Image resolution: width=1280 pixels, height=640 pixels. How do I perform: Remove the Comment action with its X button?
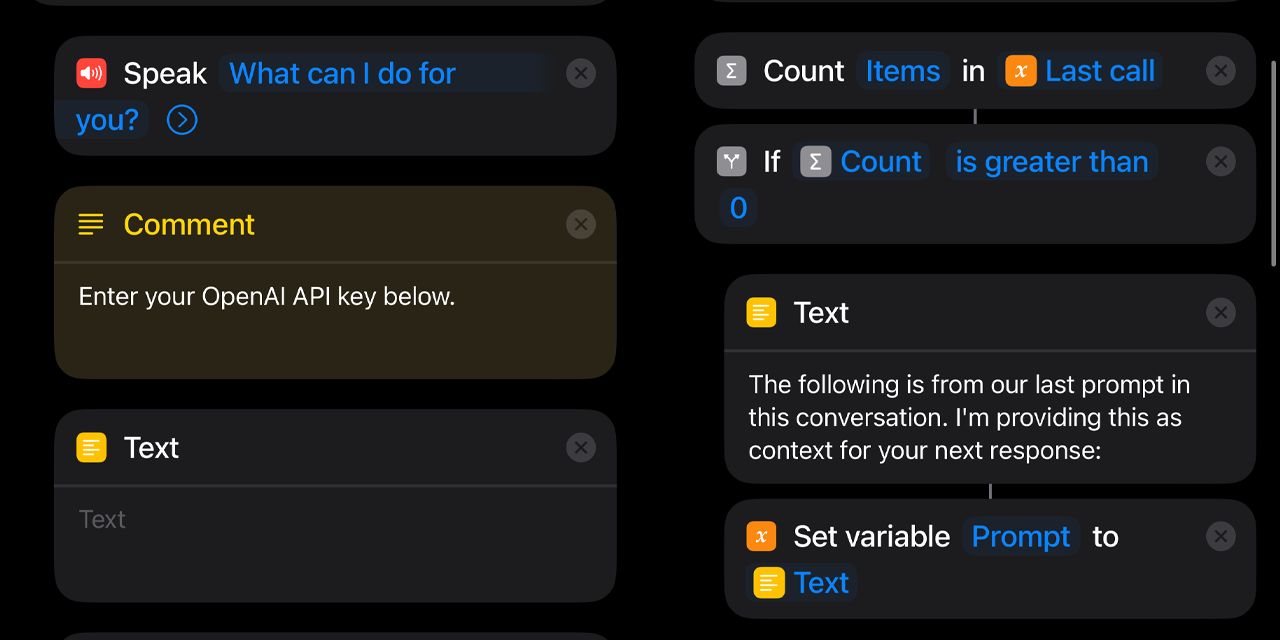coord(581,224)
